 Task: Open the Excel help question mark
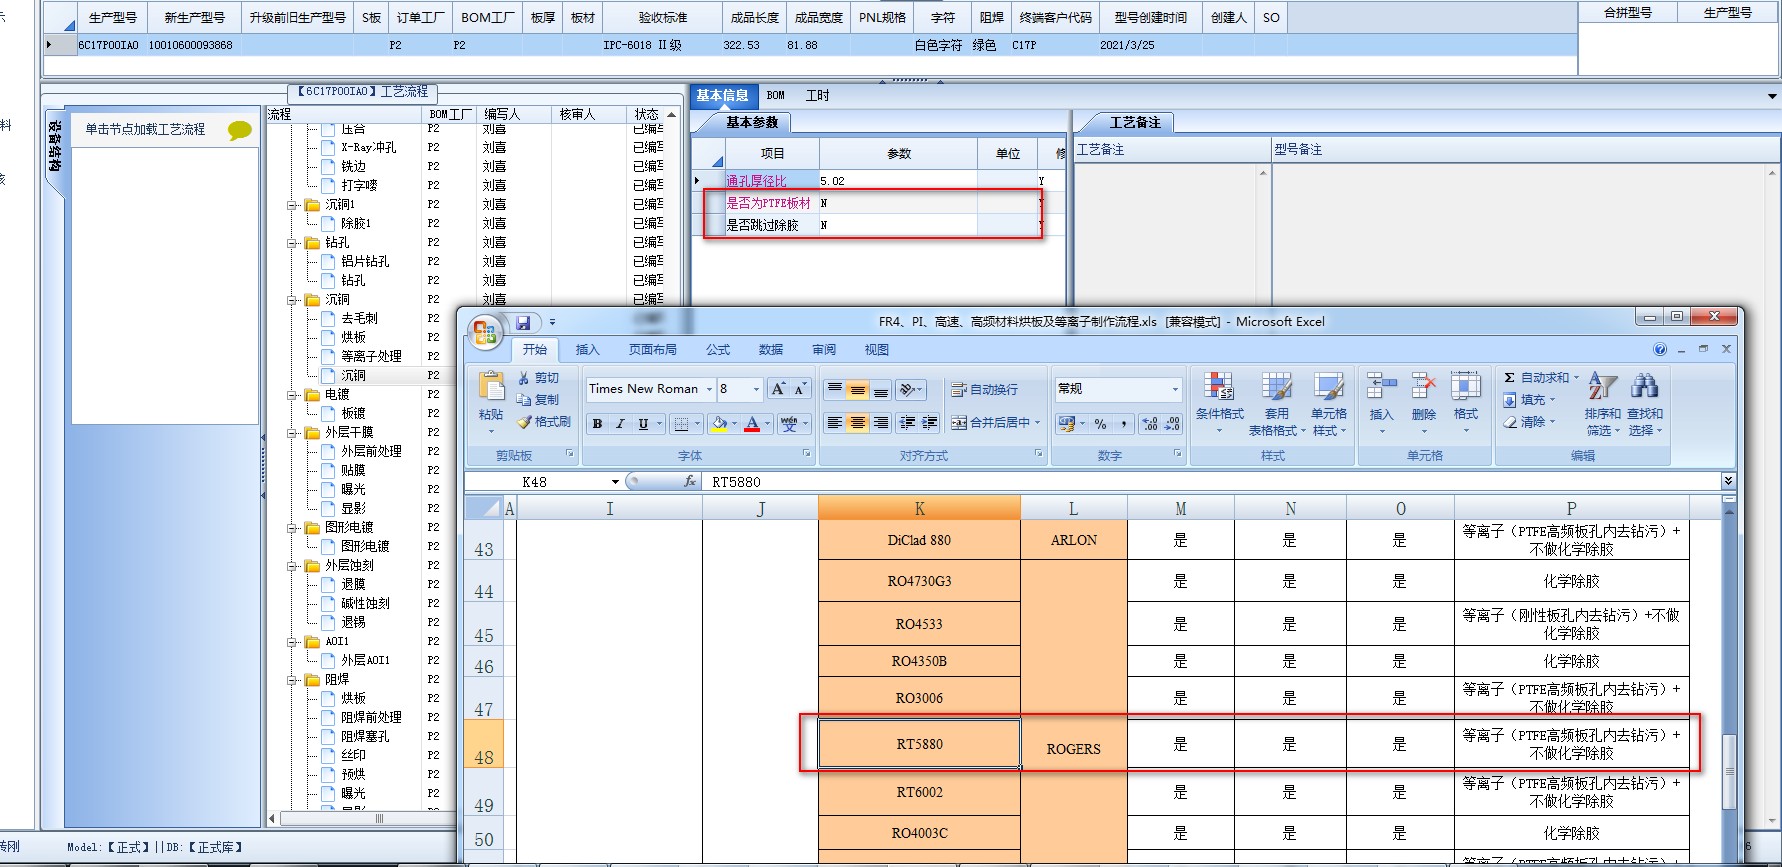click(1660, 349)
